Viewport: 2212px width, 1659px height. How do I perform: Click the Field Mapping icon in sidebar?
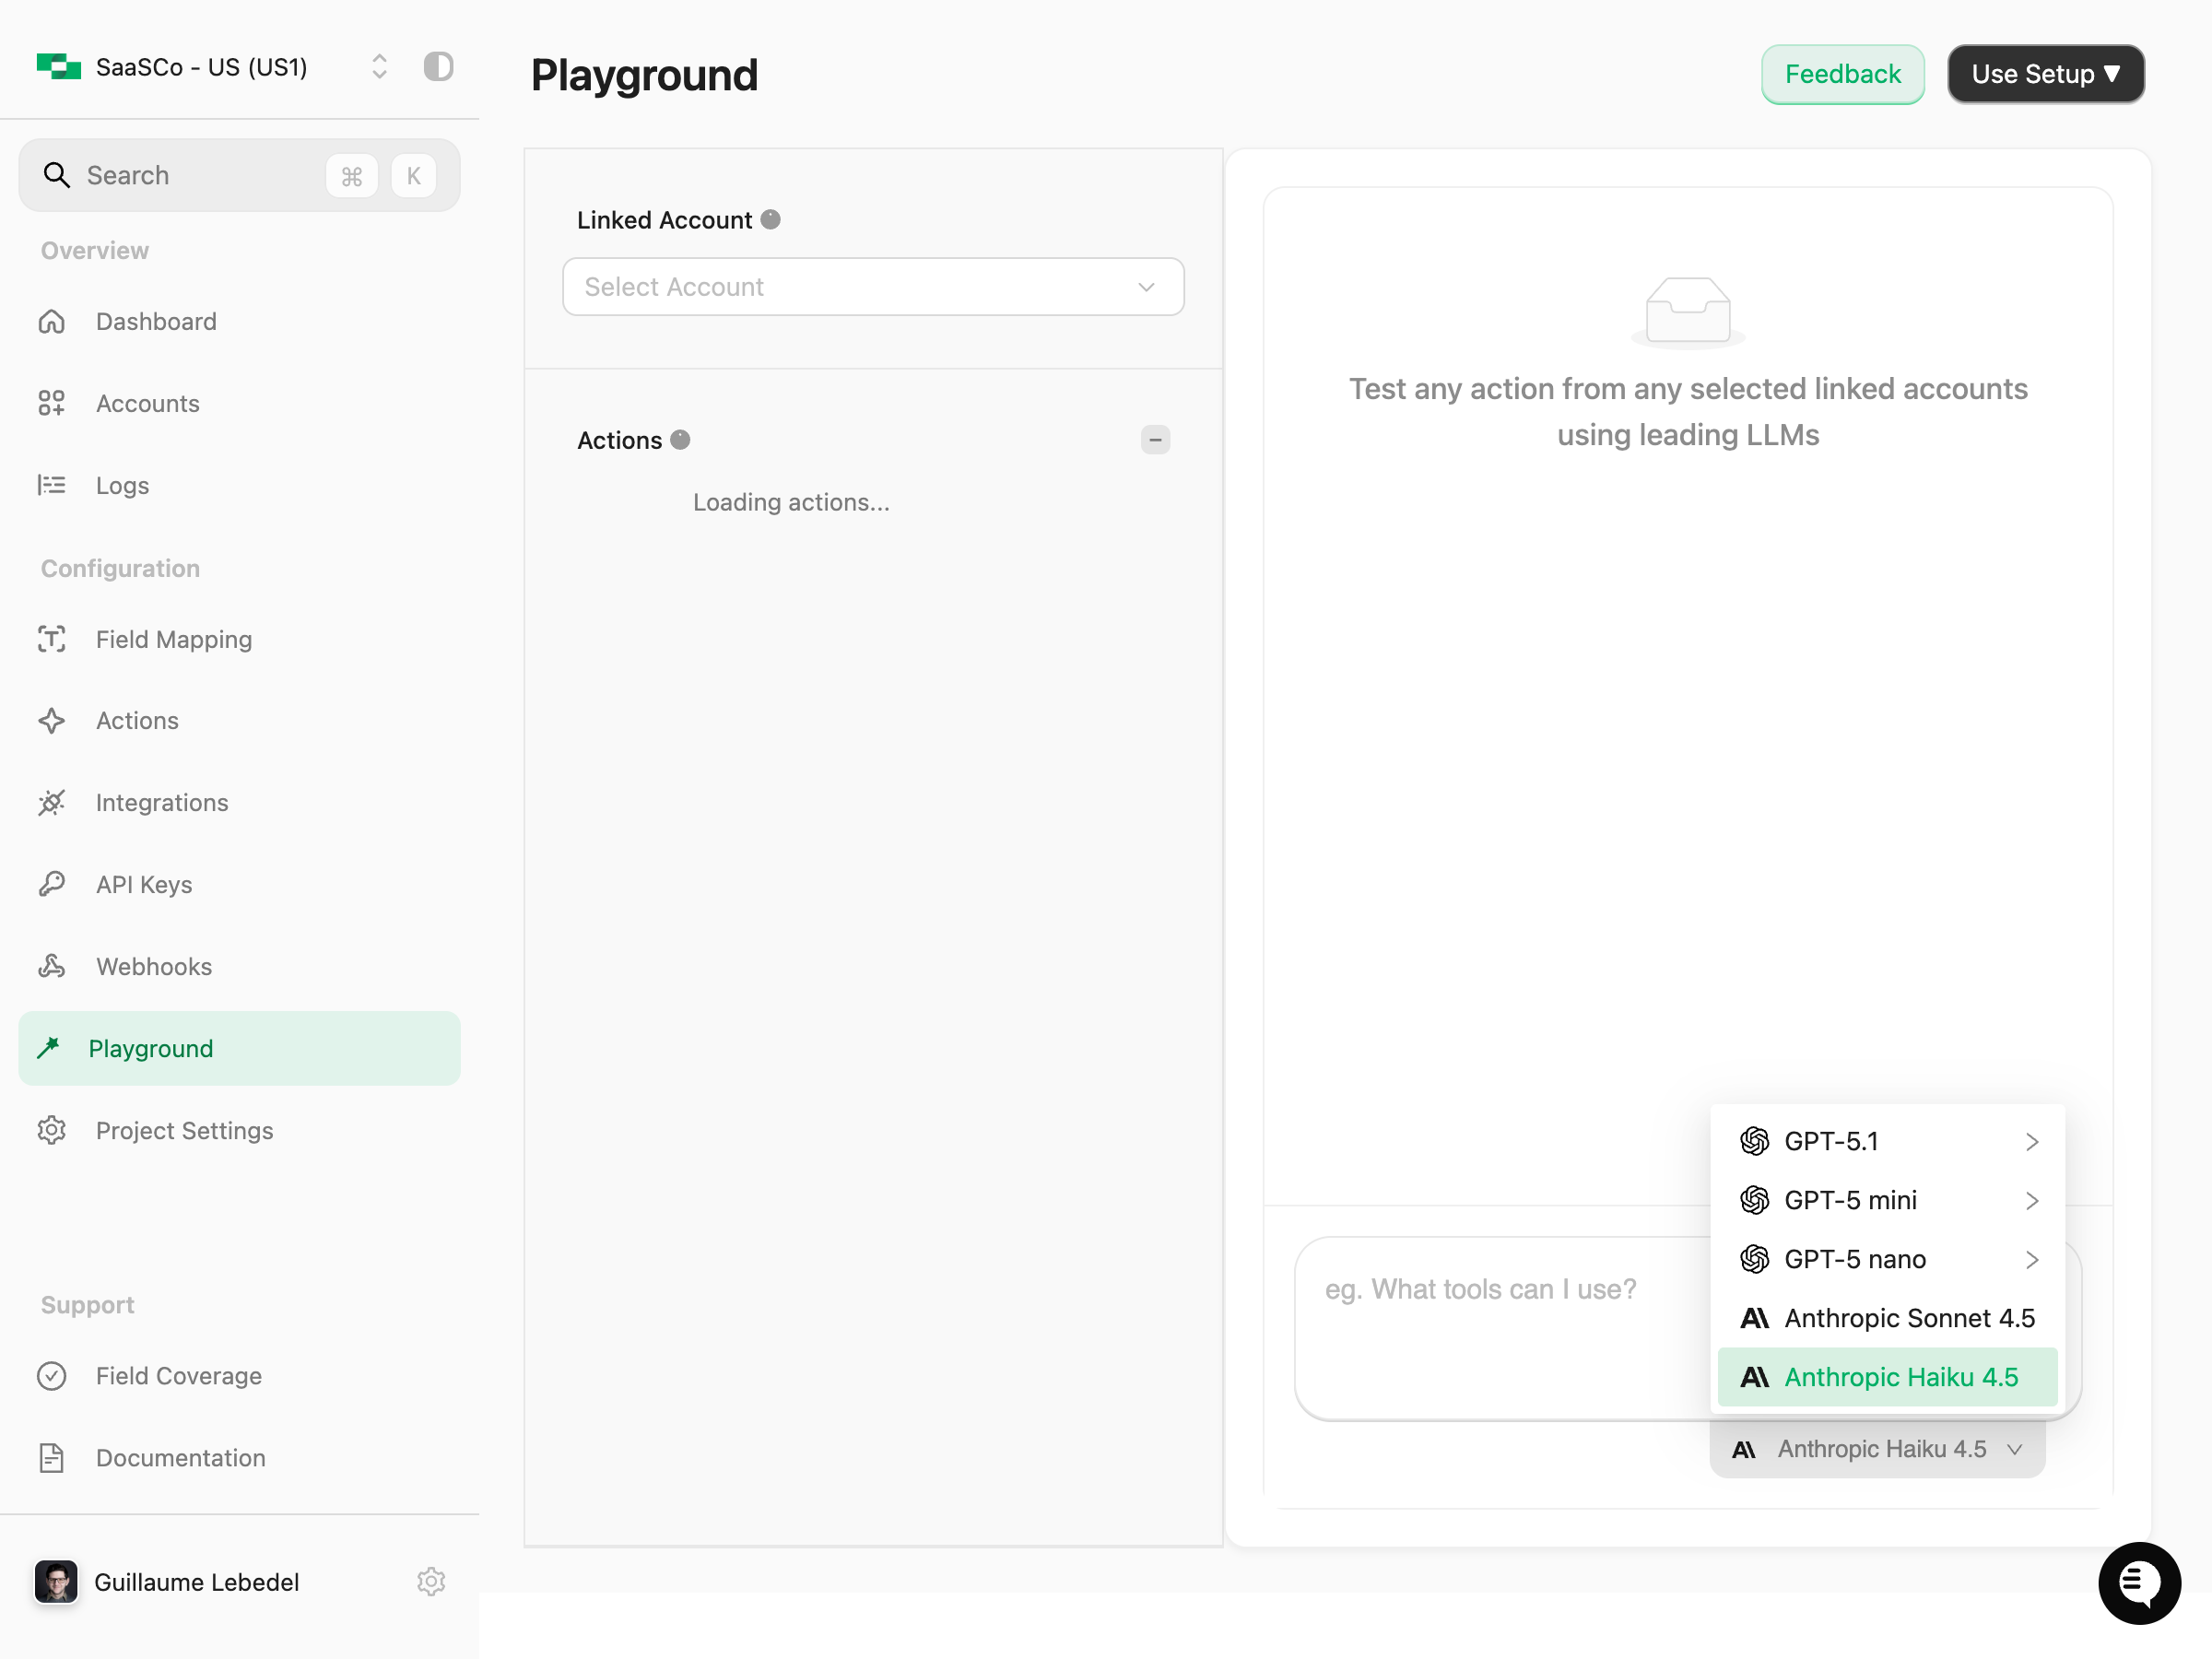tap(51, 639)
